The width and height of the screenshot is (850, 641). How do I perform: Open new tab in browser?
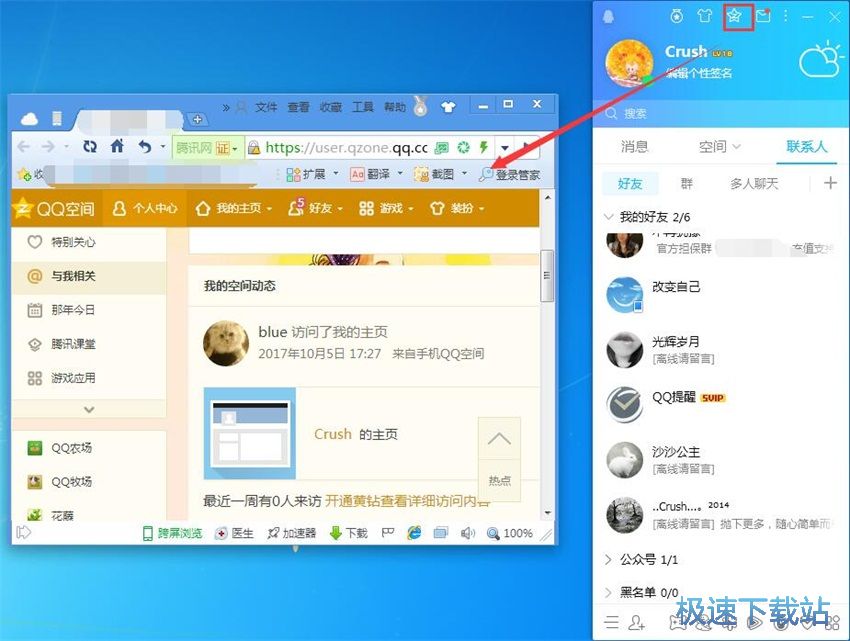[197, 119]
